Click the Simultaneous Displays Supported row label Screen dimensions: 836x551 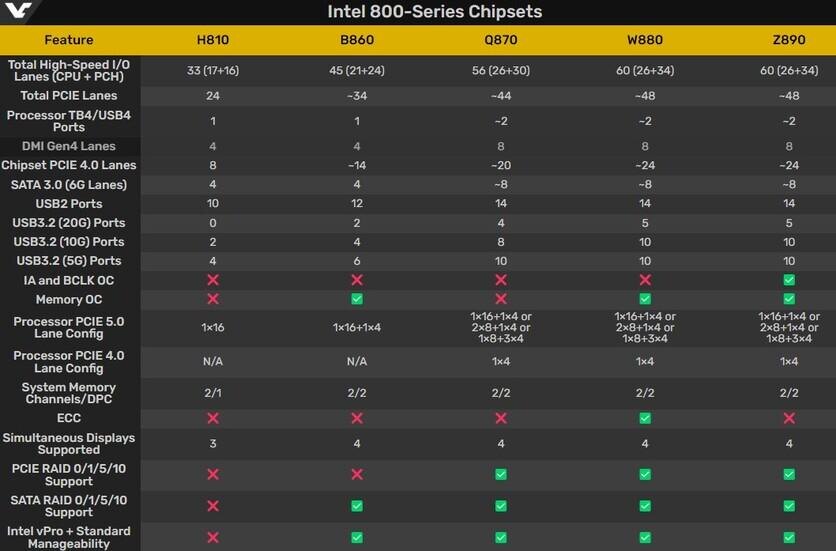click(69, 444)
